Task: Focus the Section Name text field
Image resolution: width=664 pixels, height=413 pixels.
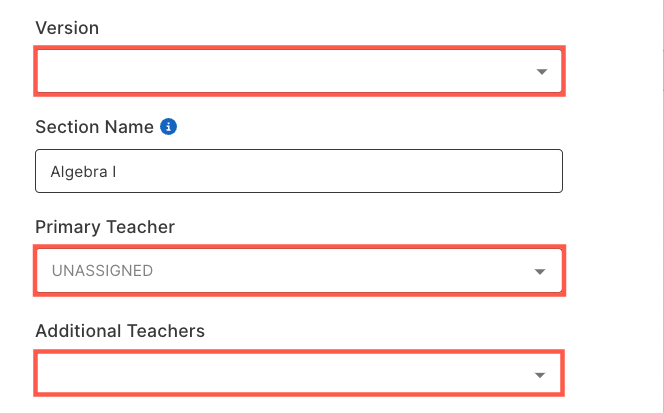Action: click(x=299, y=171)
